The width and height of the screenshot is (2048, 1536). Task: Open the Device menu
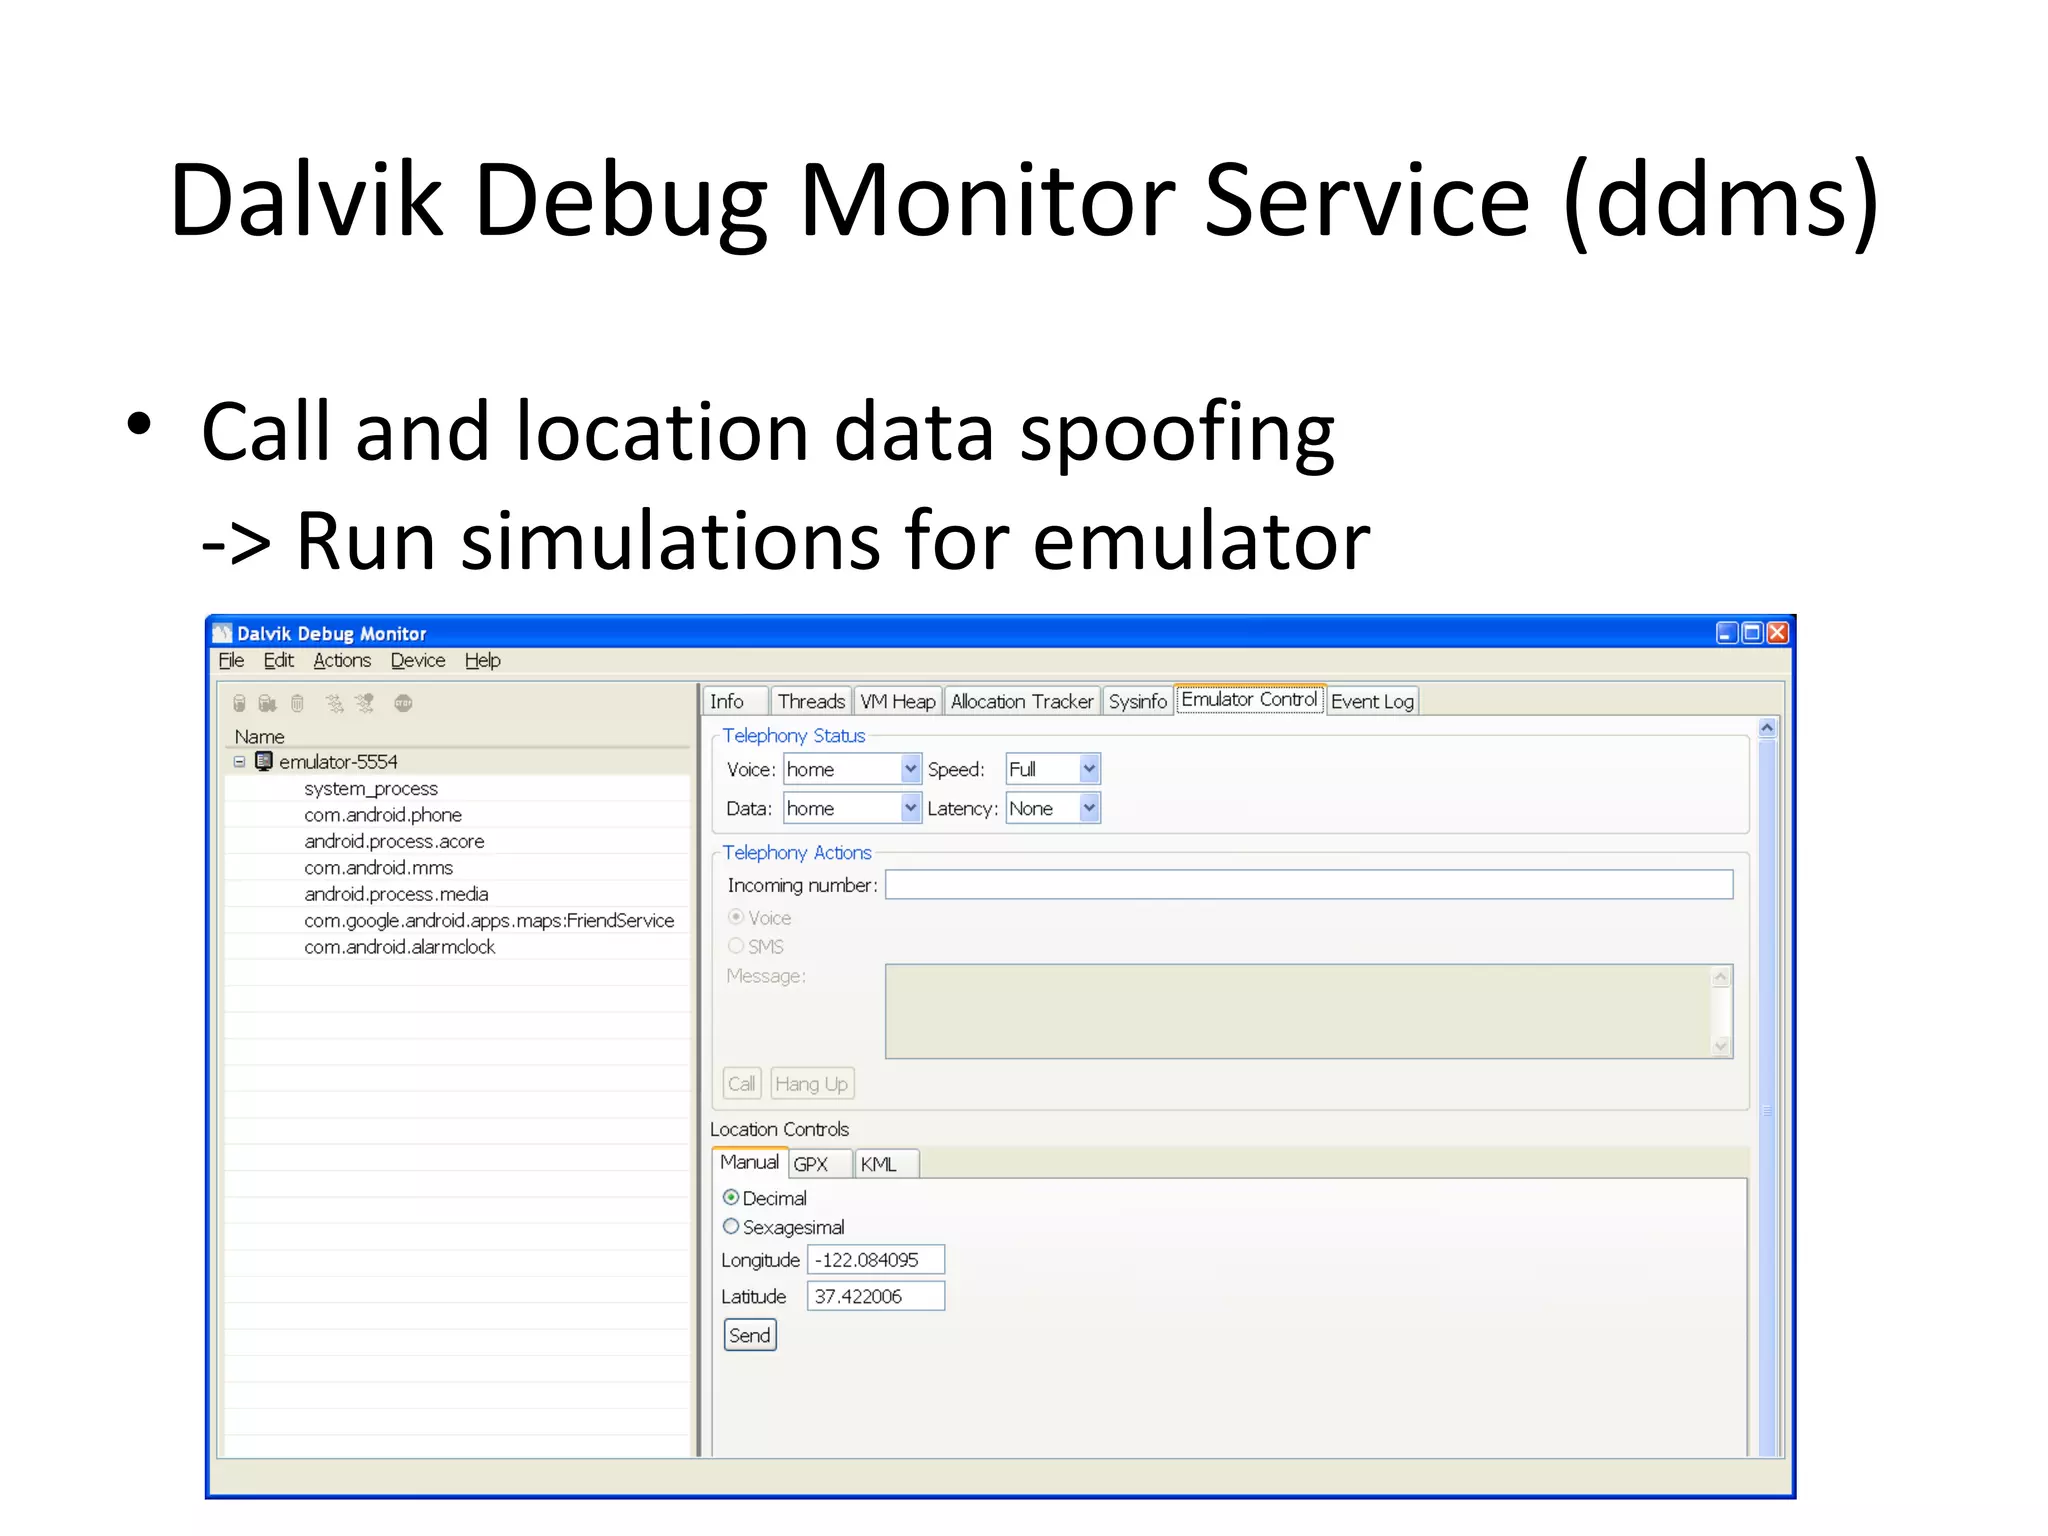click(x=418, y=660)
